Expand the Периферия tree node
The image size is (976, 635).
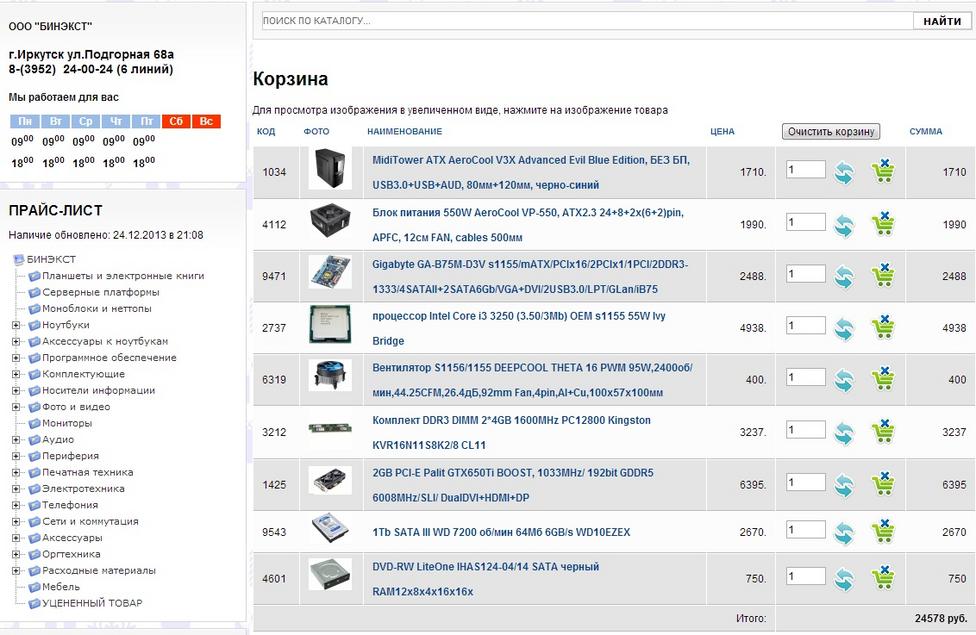tap(16, 456)
